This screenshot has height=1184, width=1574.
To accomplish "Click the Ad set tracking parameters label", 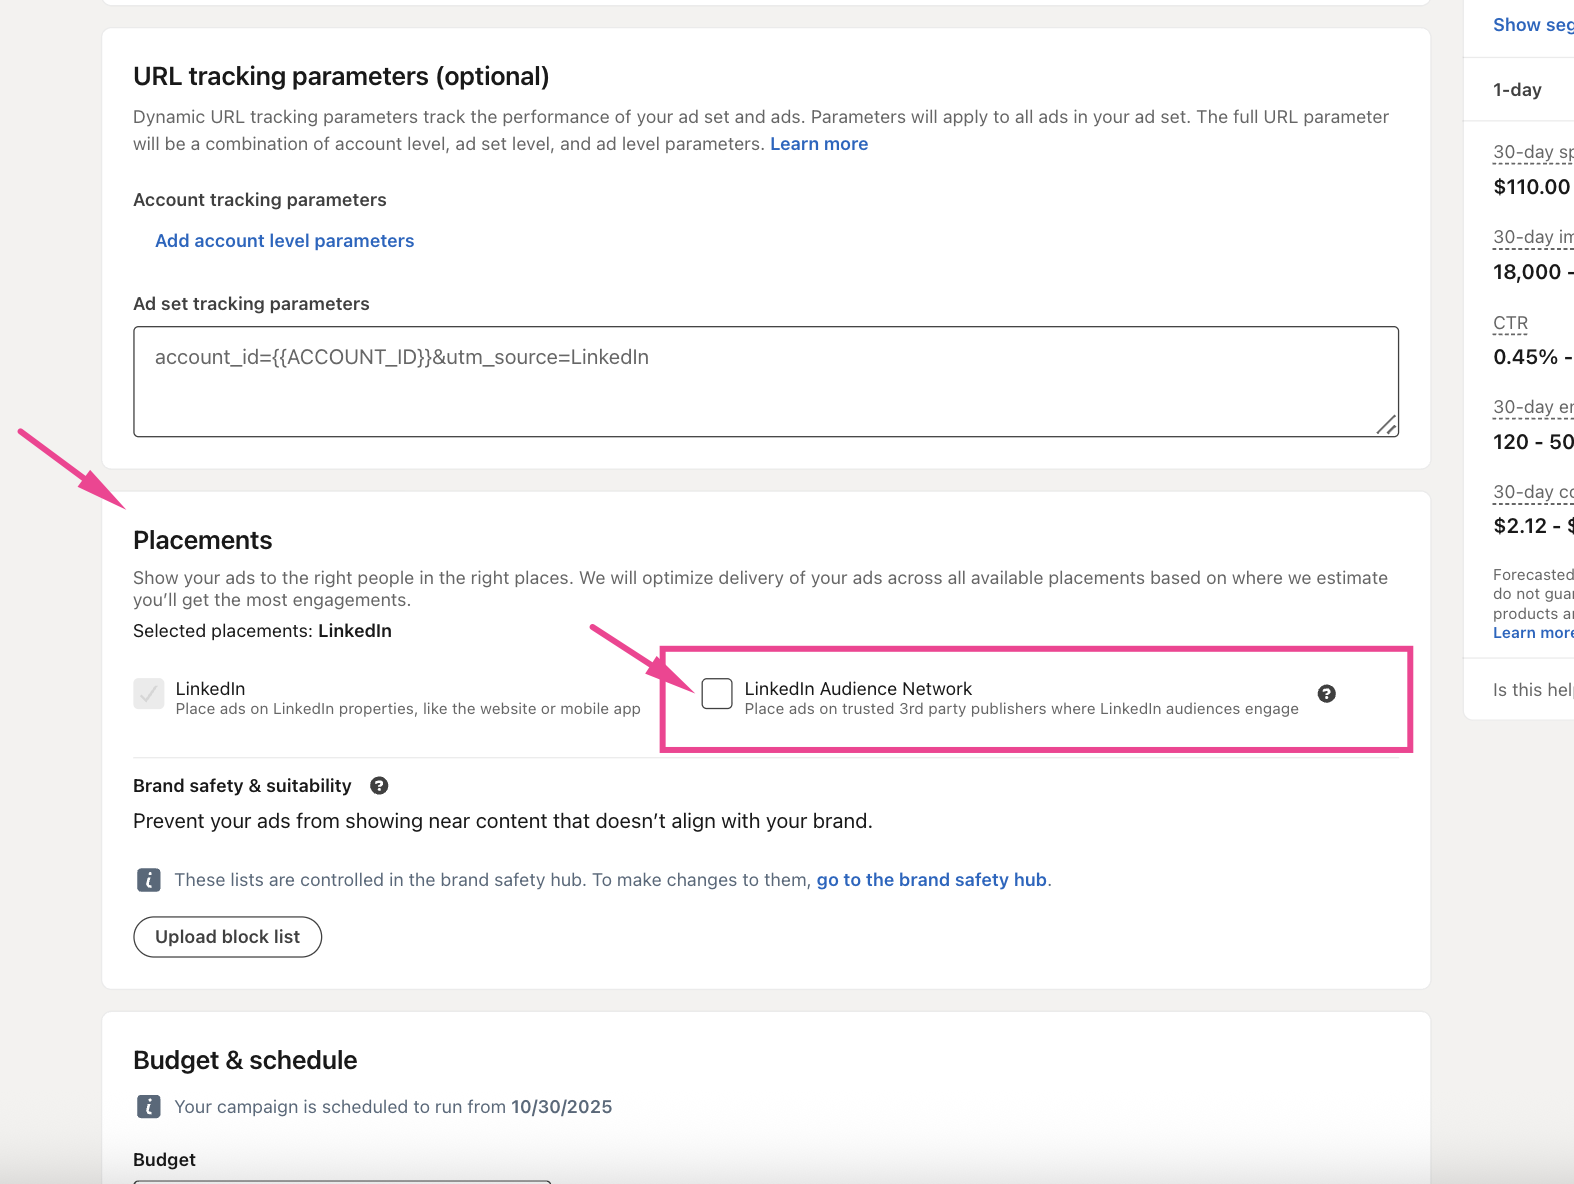I will coord(251,304).
